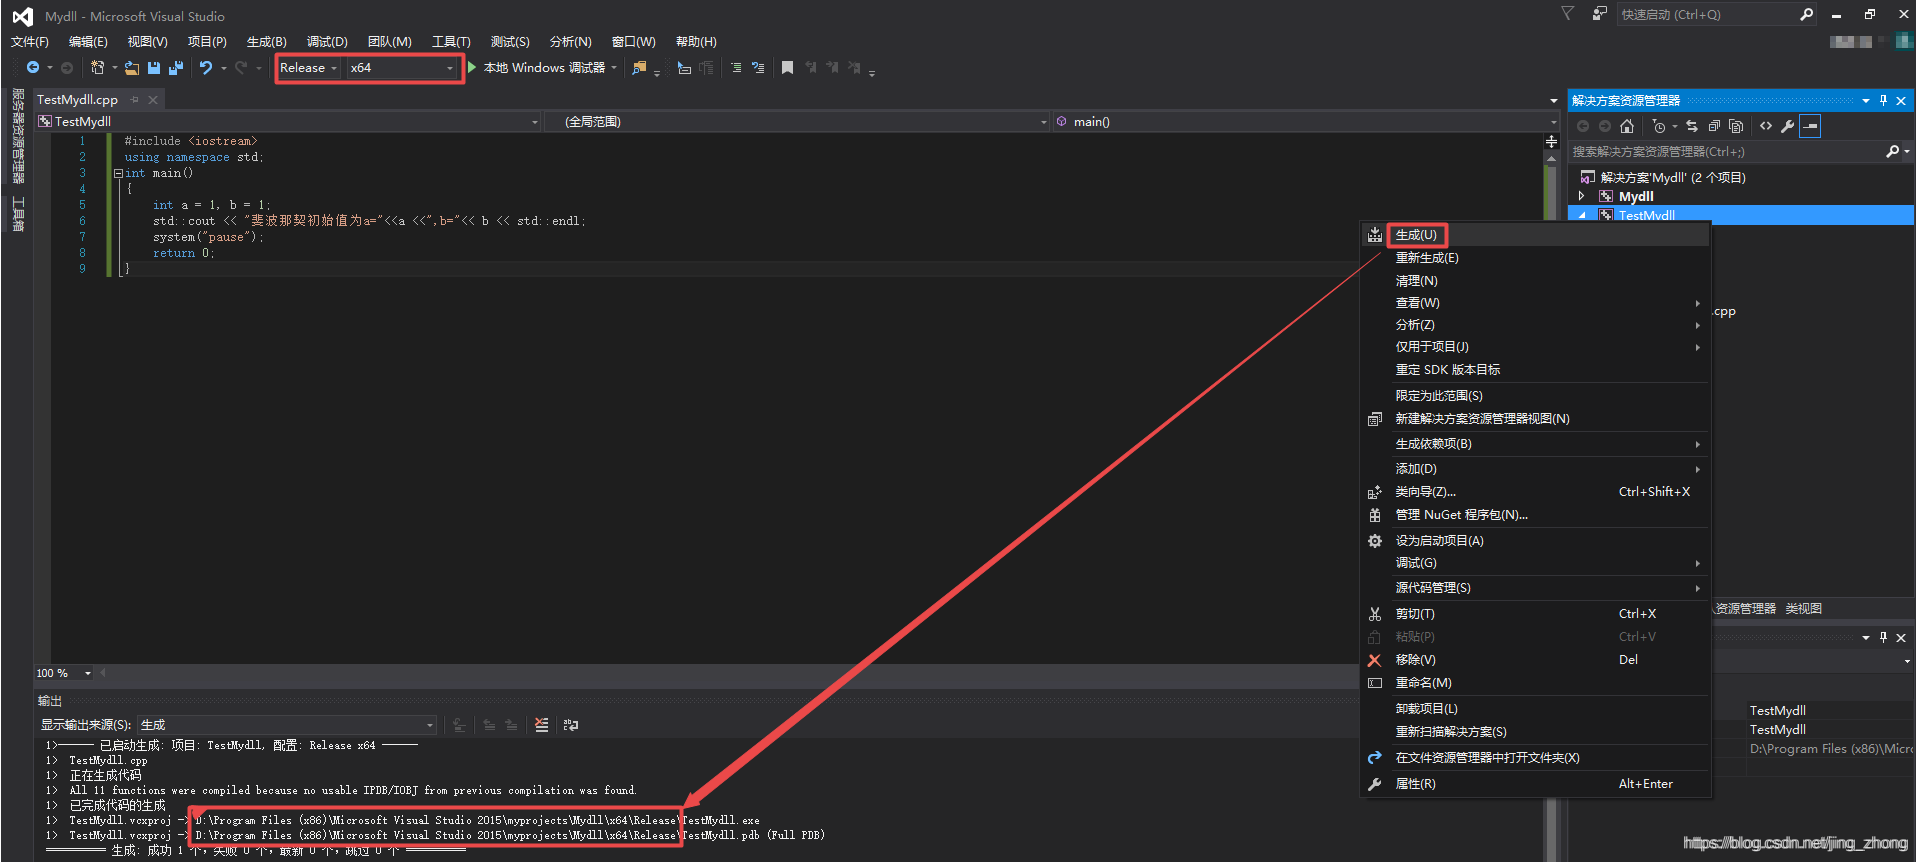Save the current file via floppy icon

[x=154, y=68]
